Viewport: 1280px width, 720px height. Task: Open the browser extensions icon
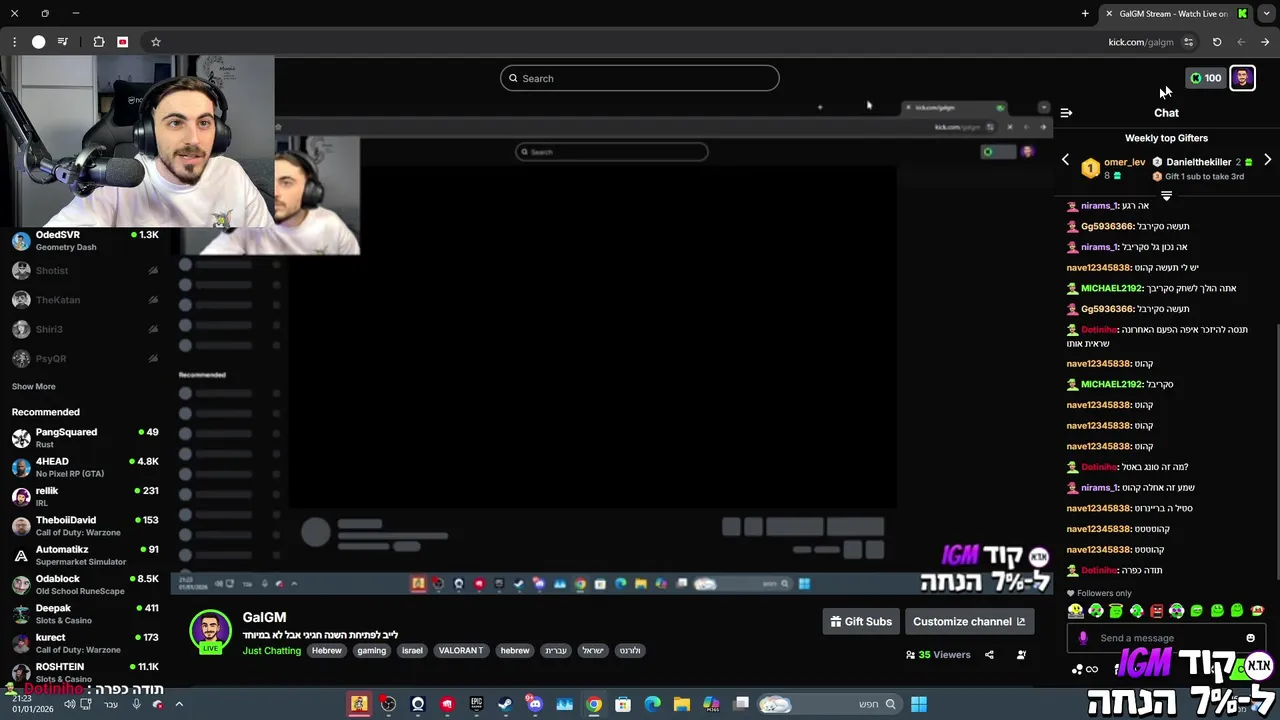(x=99, y=42)
